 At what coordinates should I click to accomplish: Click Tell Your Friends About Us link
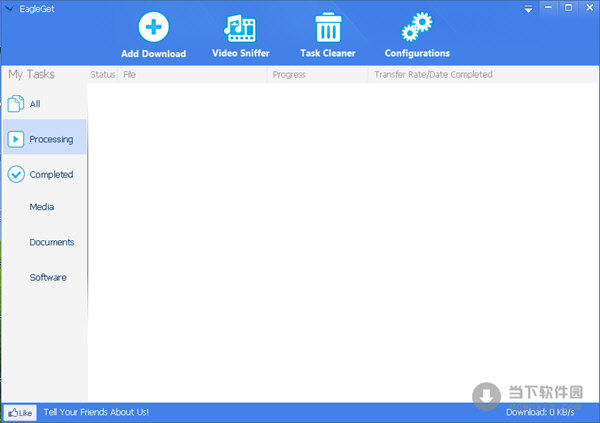96,412
